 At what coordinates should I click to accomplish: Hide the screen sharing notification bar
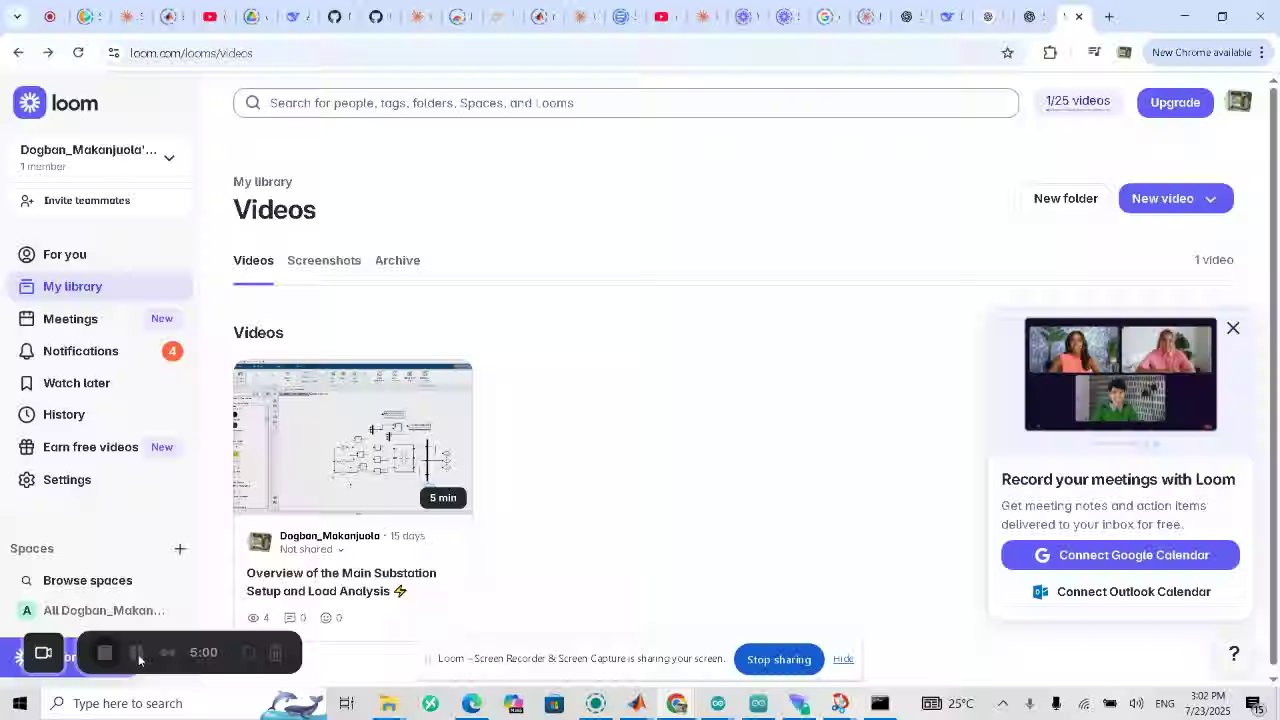pyautogui.click(x=843, y=659)
